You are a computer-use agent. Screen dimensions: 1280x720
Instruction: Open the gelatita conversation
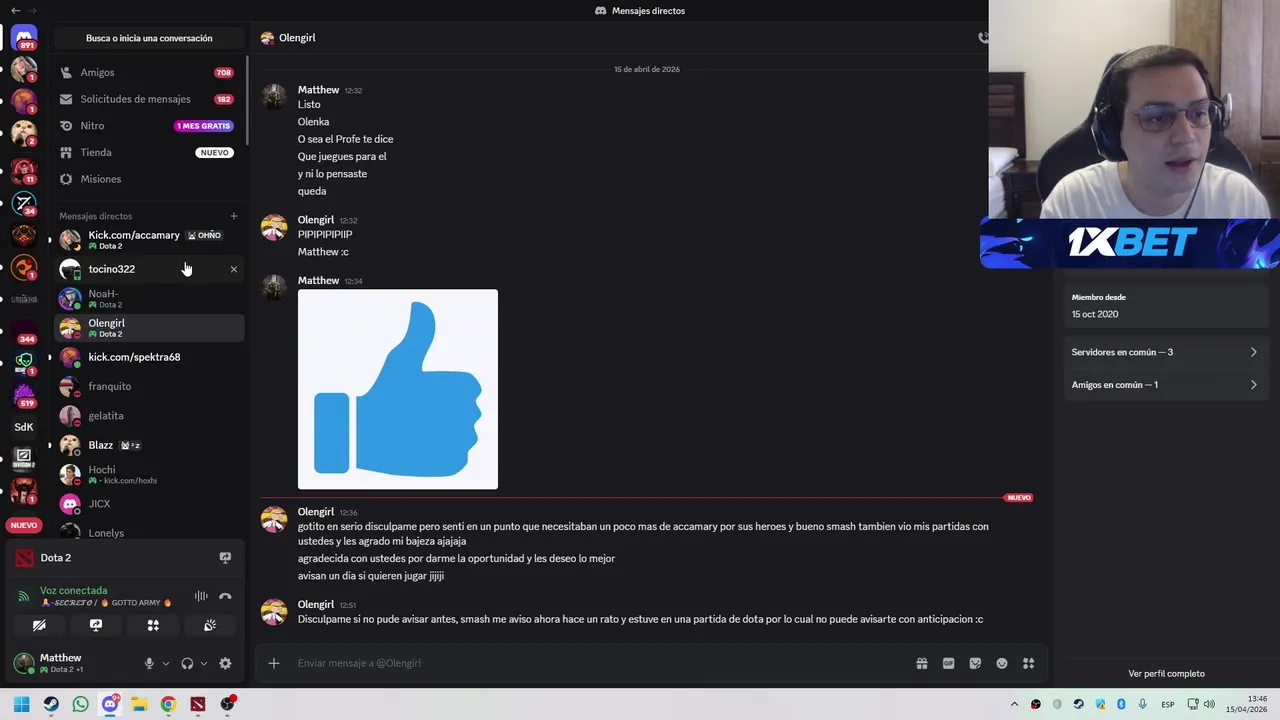tap(148, 415)
